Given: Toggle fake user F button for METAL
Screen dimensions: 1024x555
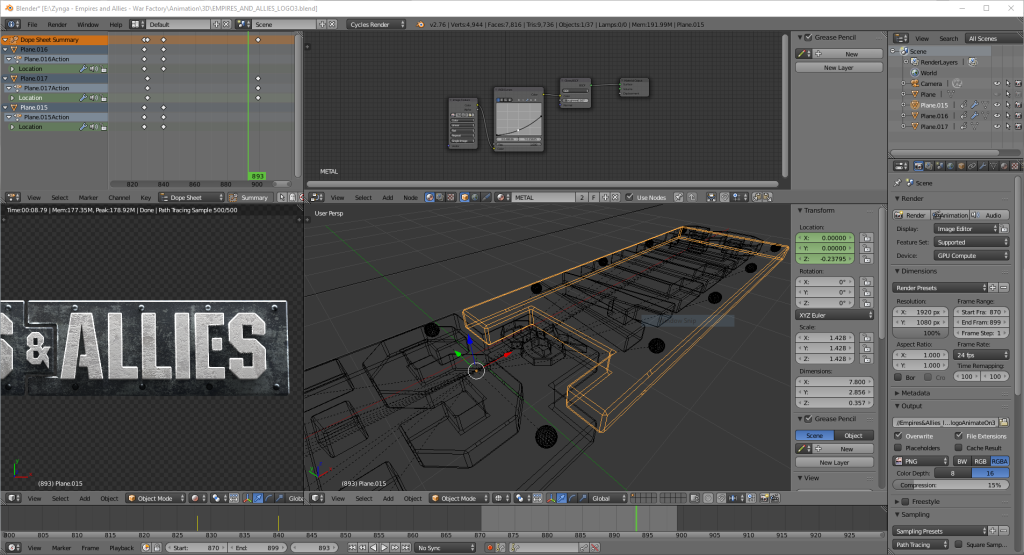Looking at the screenshot, I should [x=594, y=197].
